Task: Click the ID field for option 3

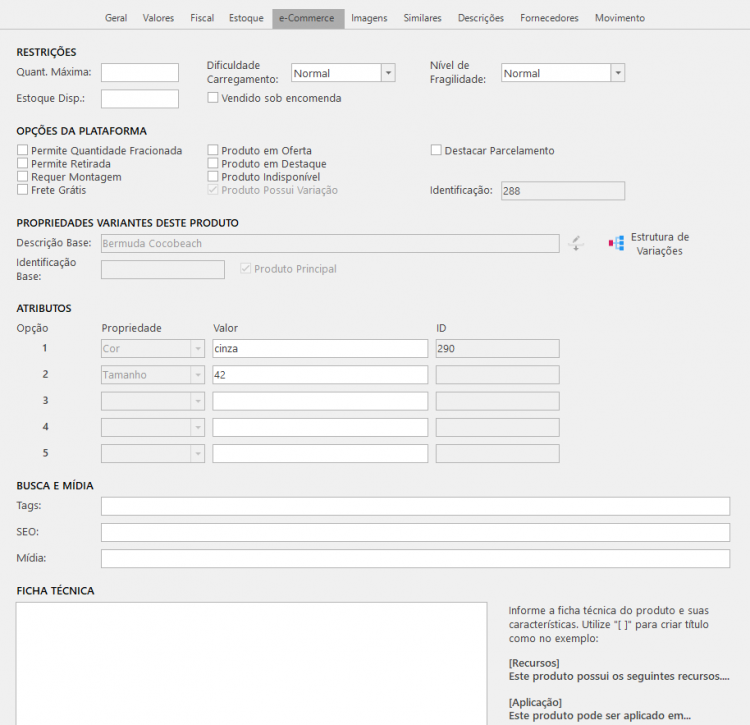Action: [x=497, y=401]
